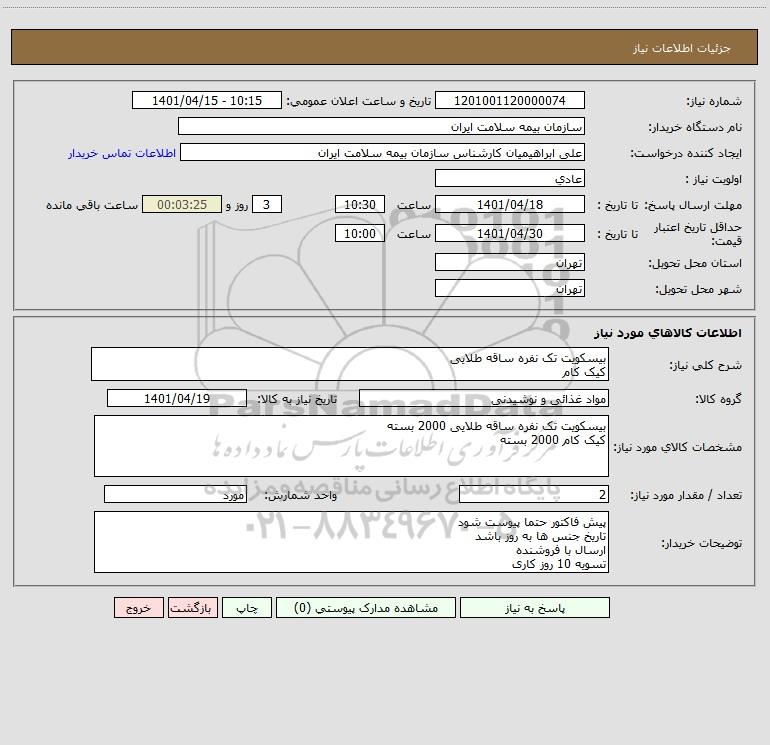Click the announcement date field 1401/04/15 - 10:15
This screenshot has width=770, height=745.
click(207, 100)
